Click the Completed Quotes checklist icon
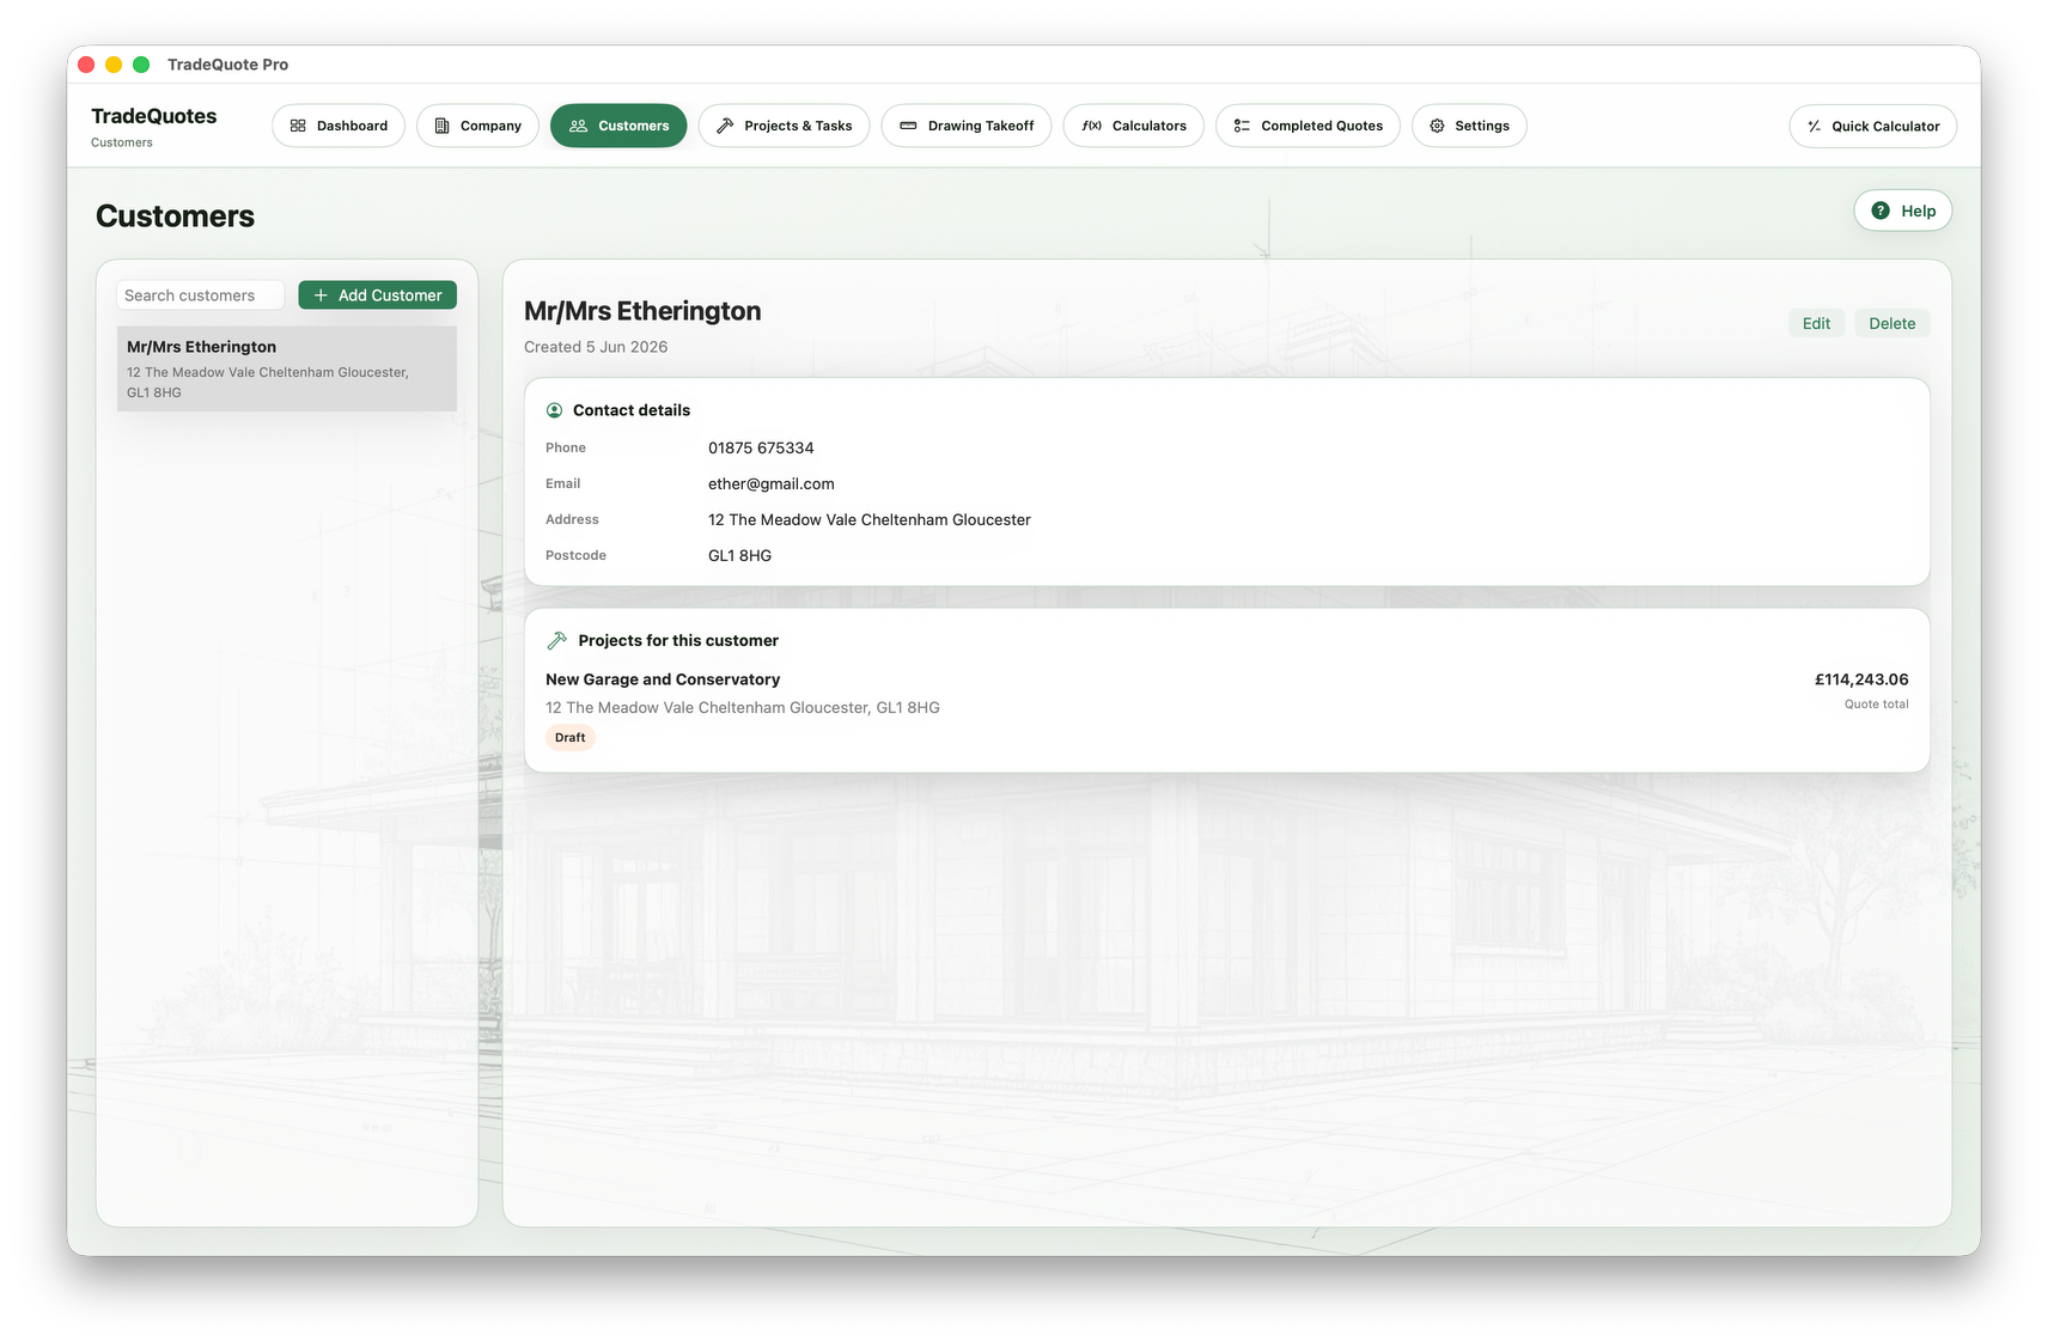This screenshot has height=1344, width=2047. [x=1241, y=126]
